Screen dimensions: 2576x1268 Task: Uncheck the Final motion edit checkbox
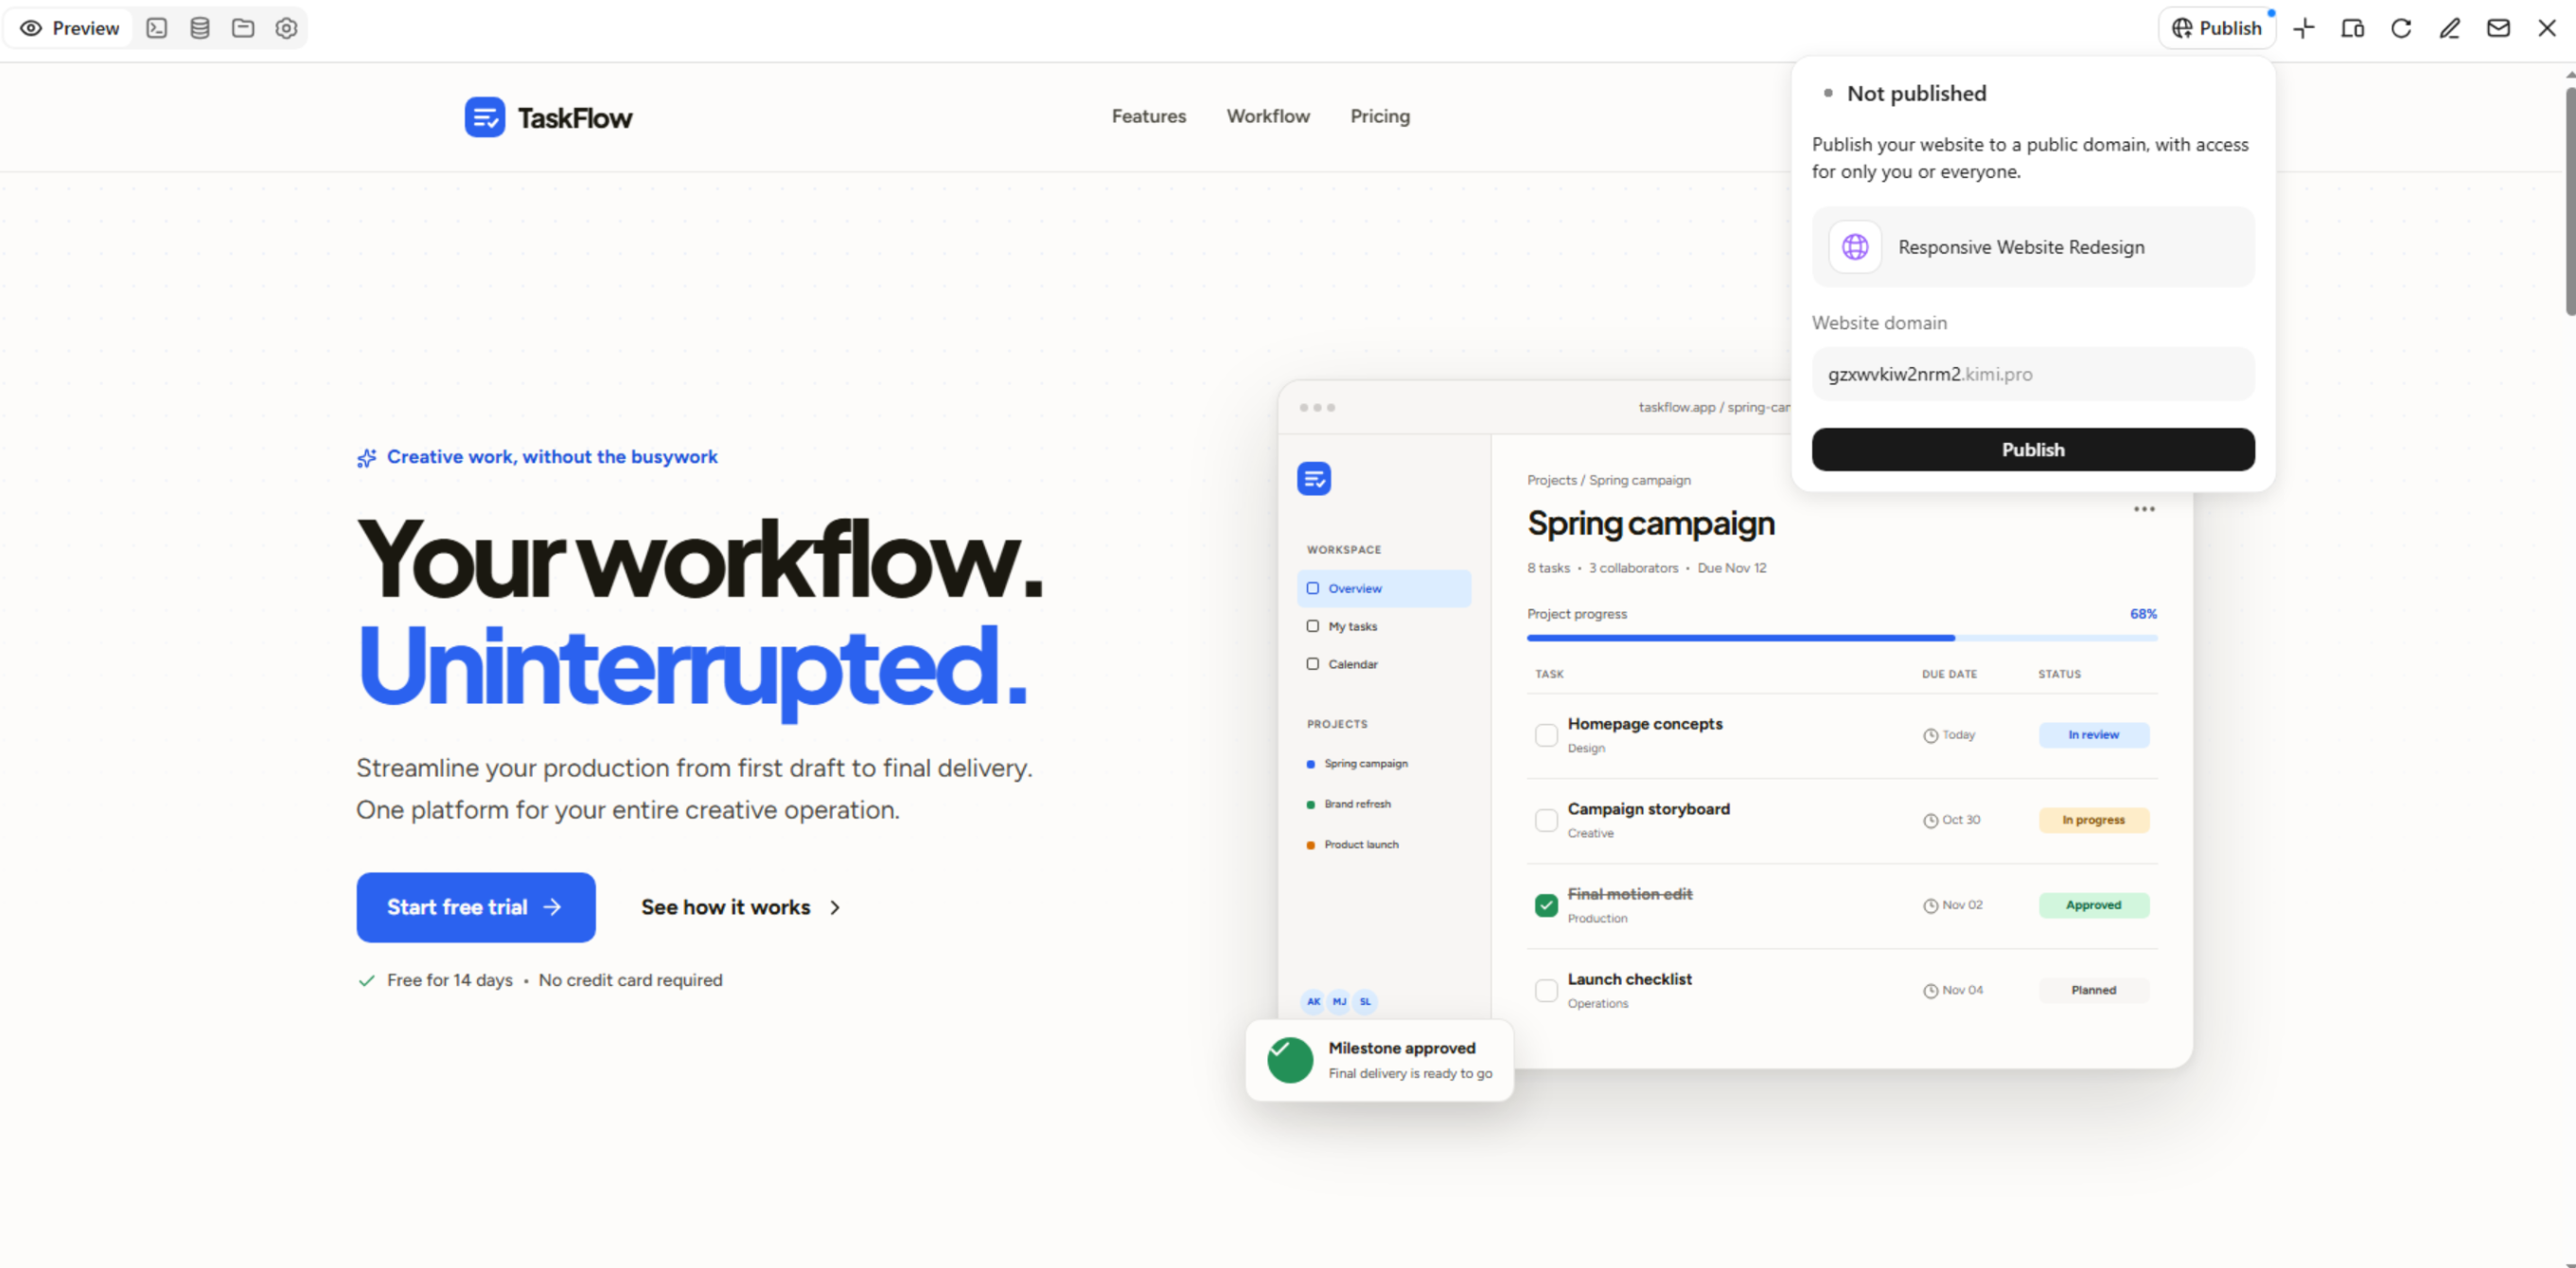coord(1546,905)
